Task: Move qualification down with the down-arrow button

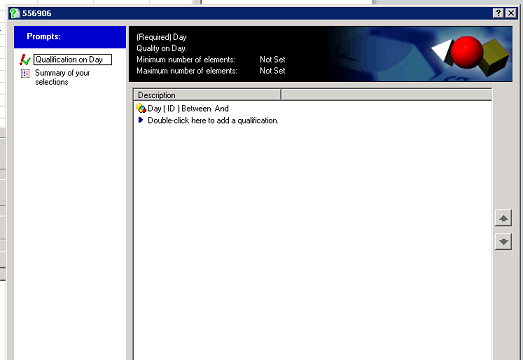Action: point(503,241)
